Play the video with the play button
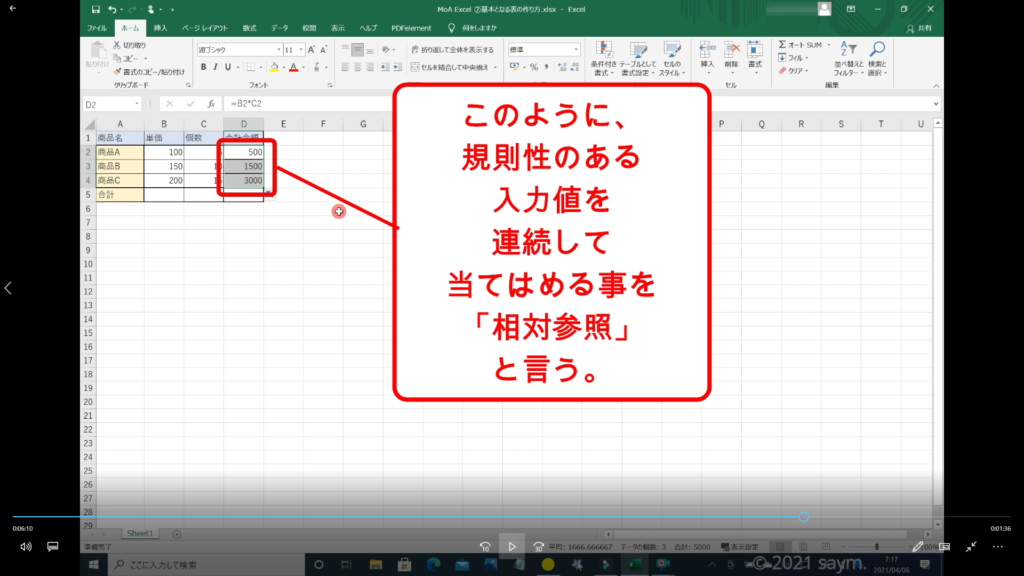This screenshot has width=1024, height=576. [x=511, y=547]
